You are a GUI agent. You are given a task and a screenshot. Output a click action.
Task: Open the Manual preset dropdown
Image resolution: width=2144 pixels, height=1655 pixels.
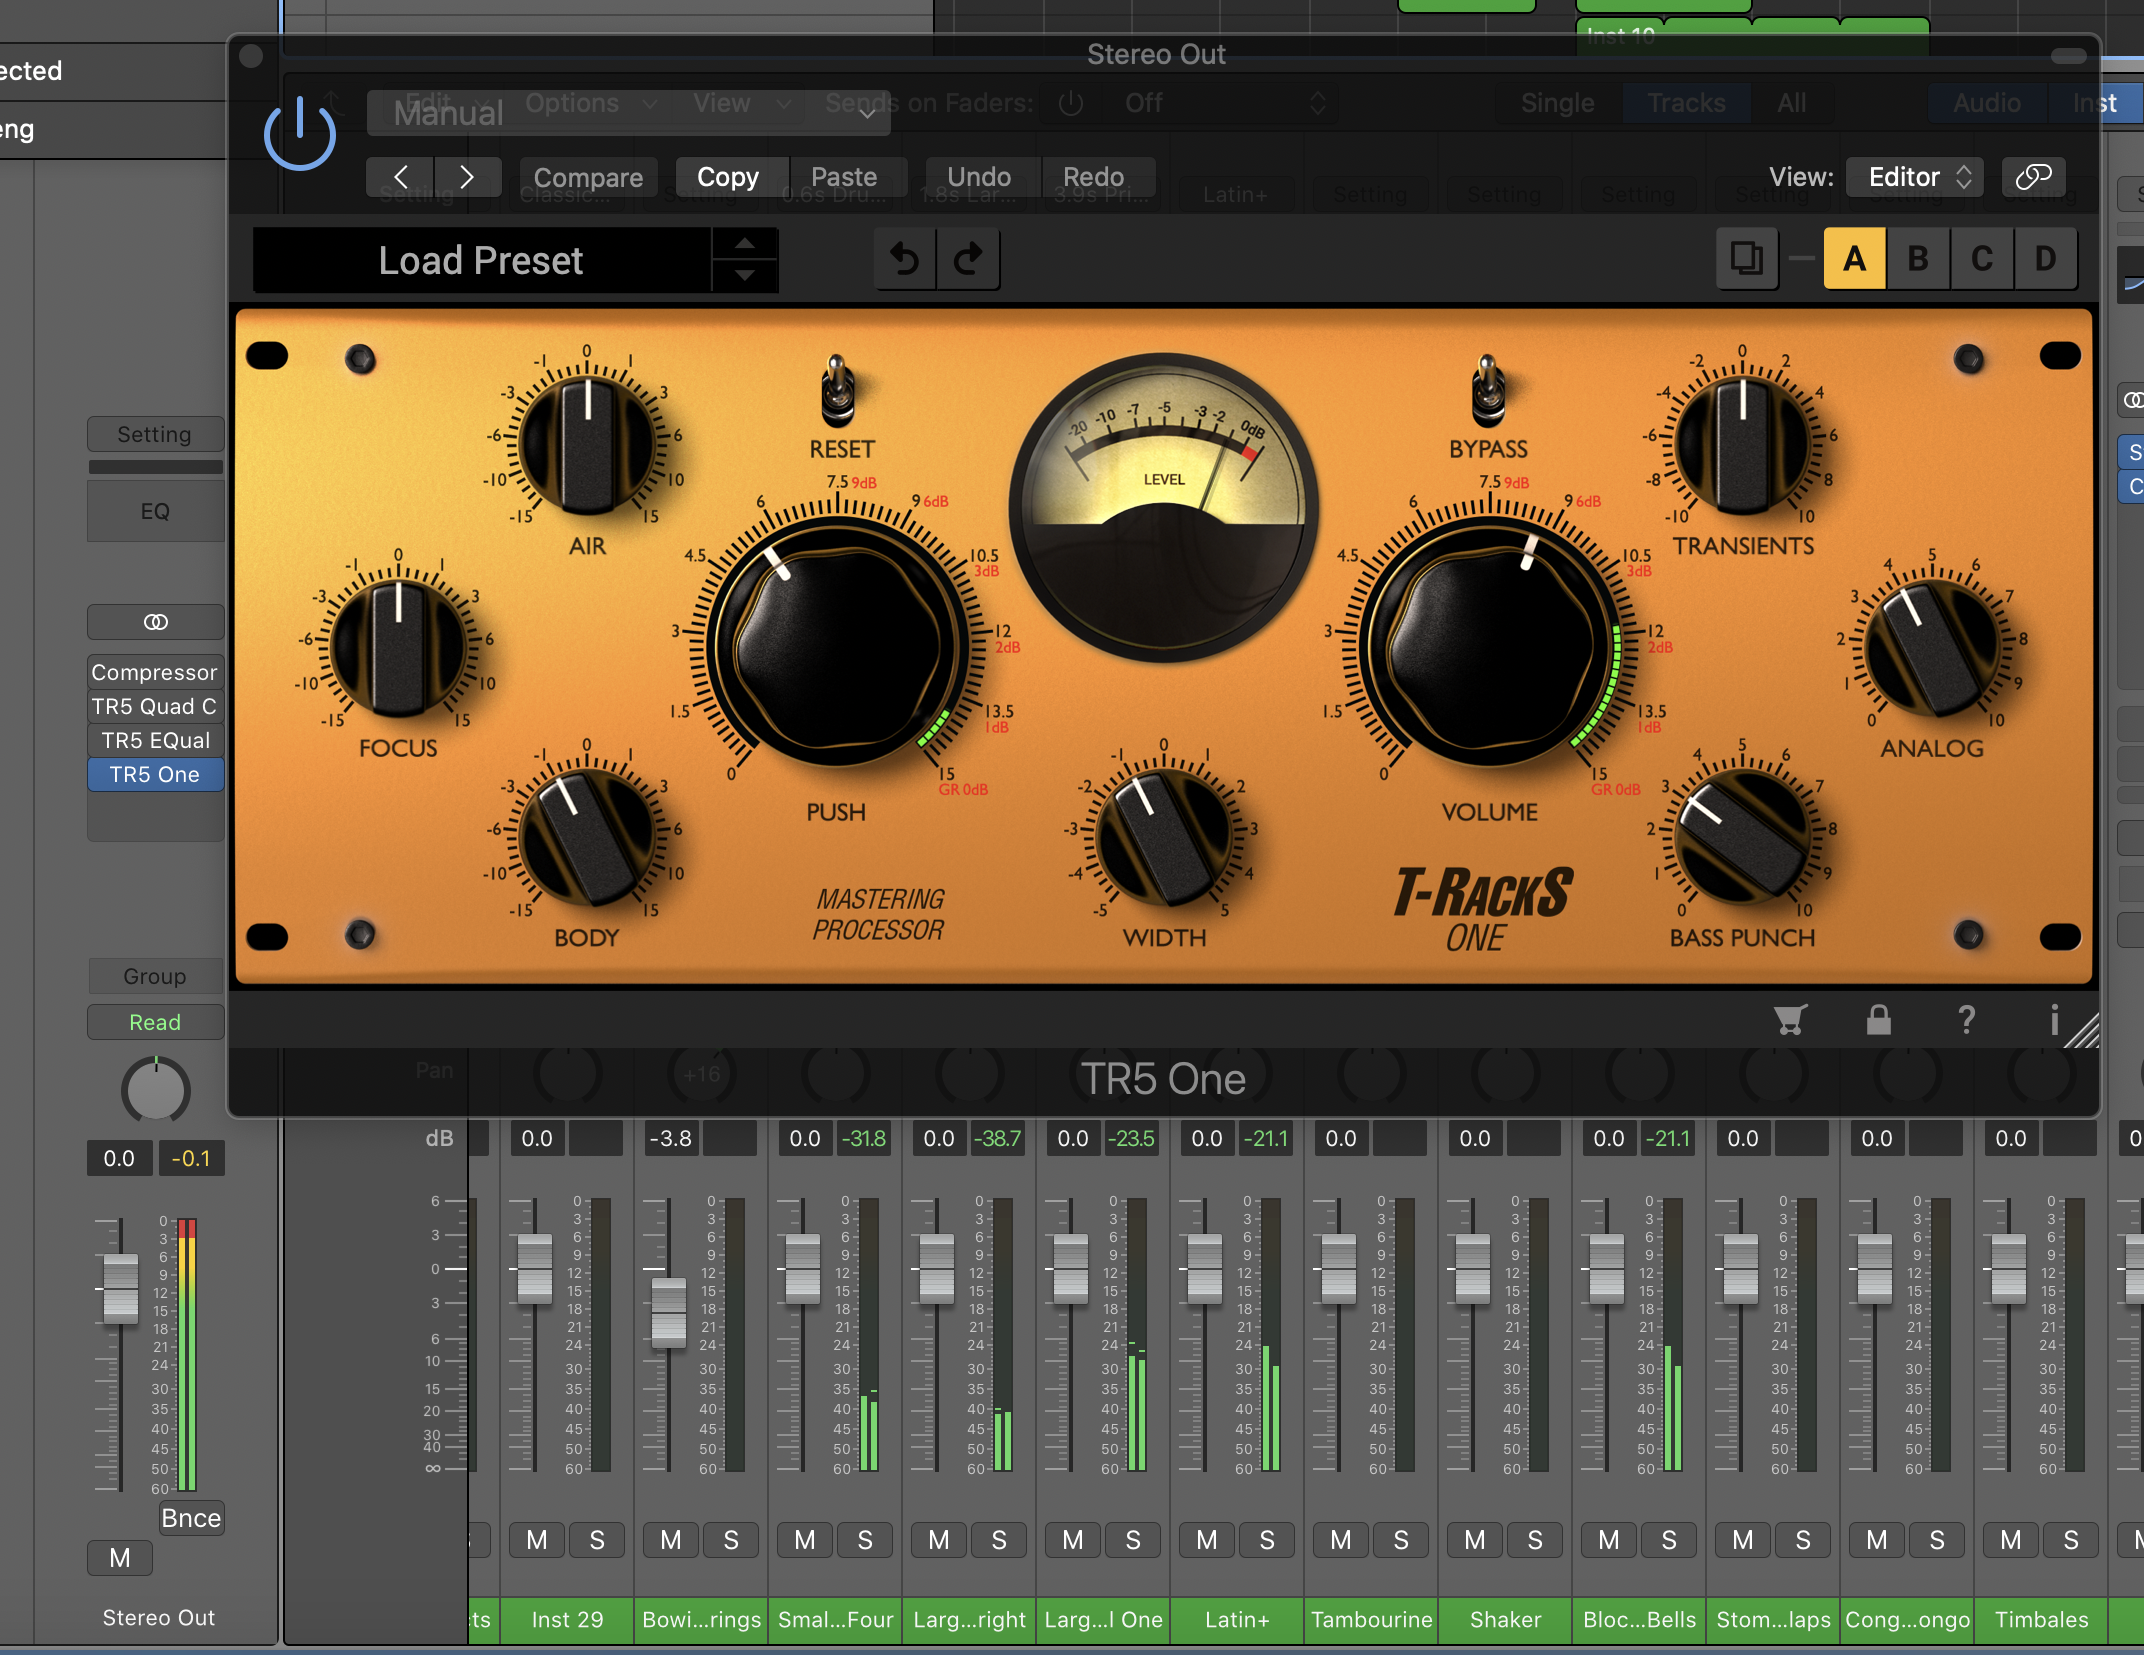coord(630,113)
